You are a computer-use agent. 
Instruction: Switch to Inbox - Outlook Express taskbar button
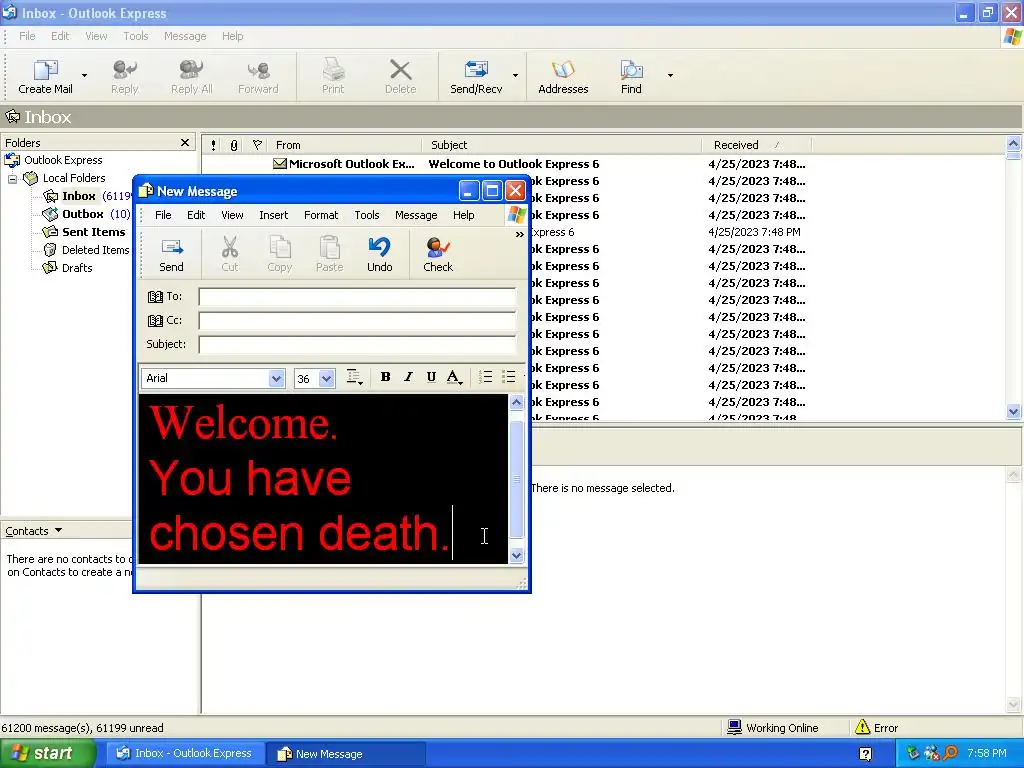click(185, 754)
